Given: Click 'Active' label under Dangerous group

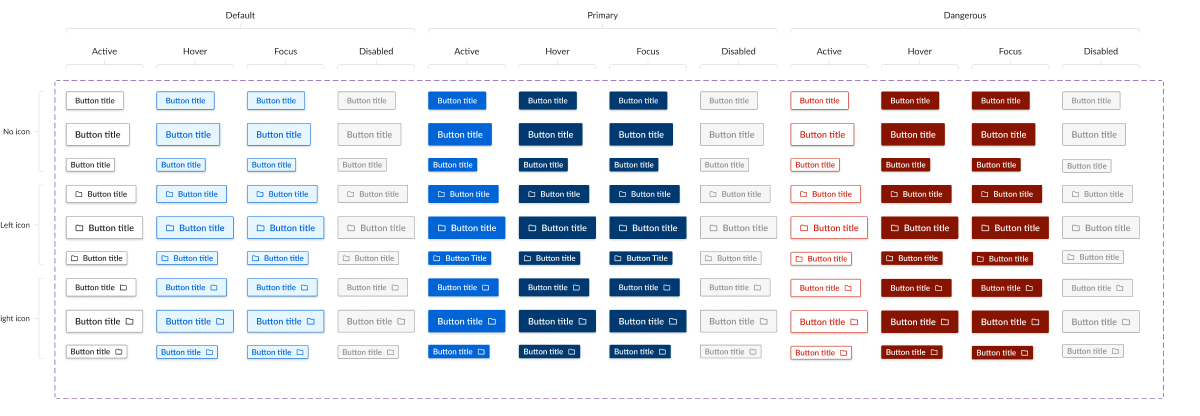Looking at the screenshot, I should click(x=829, y=51).
